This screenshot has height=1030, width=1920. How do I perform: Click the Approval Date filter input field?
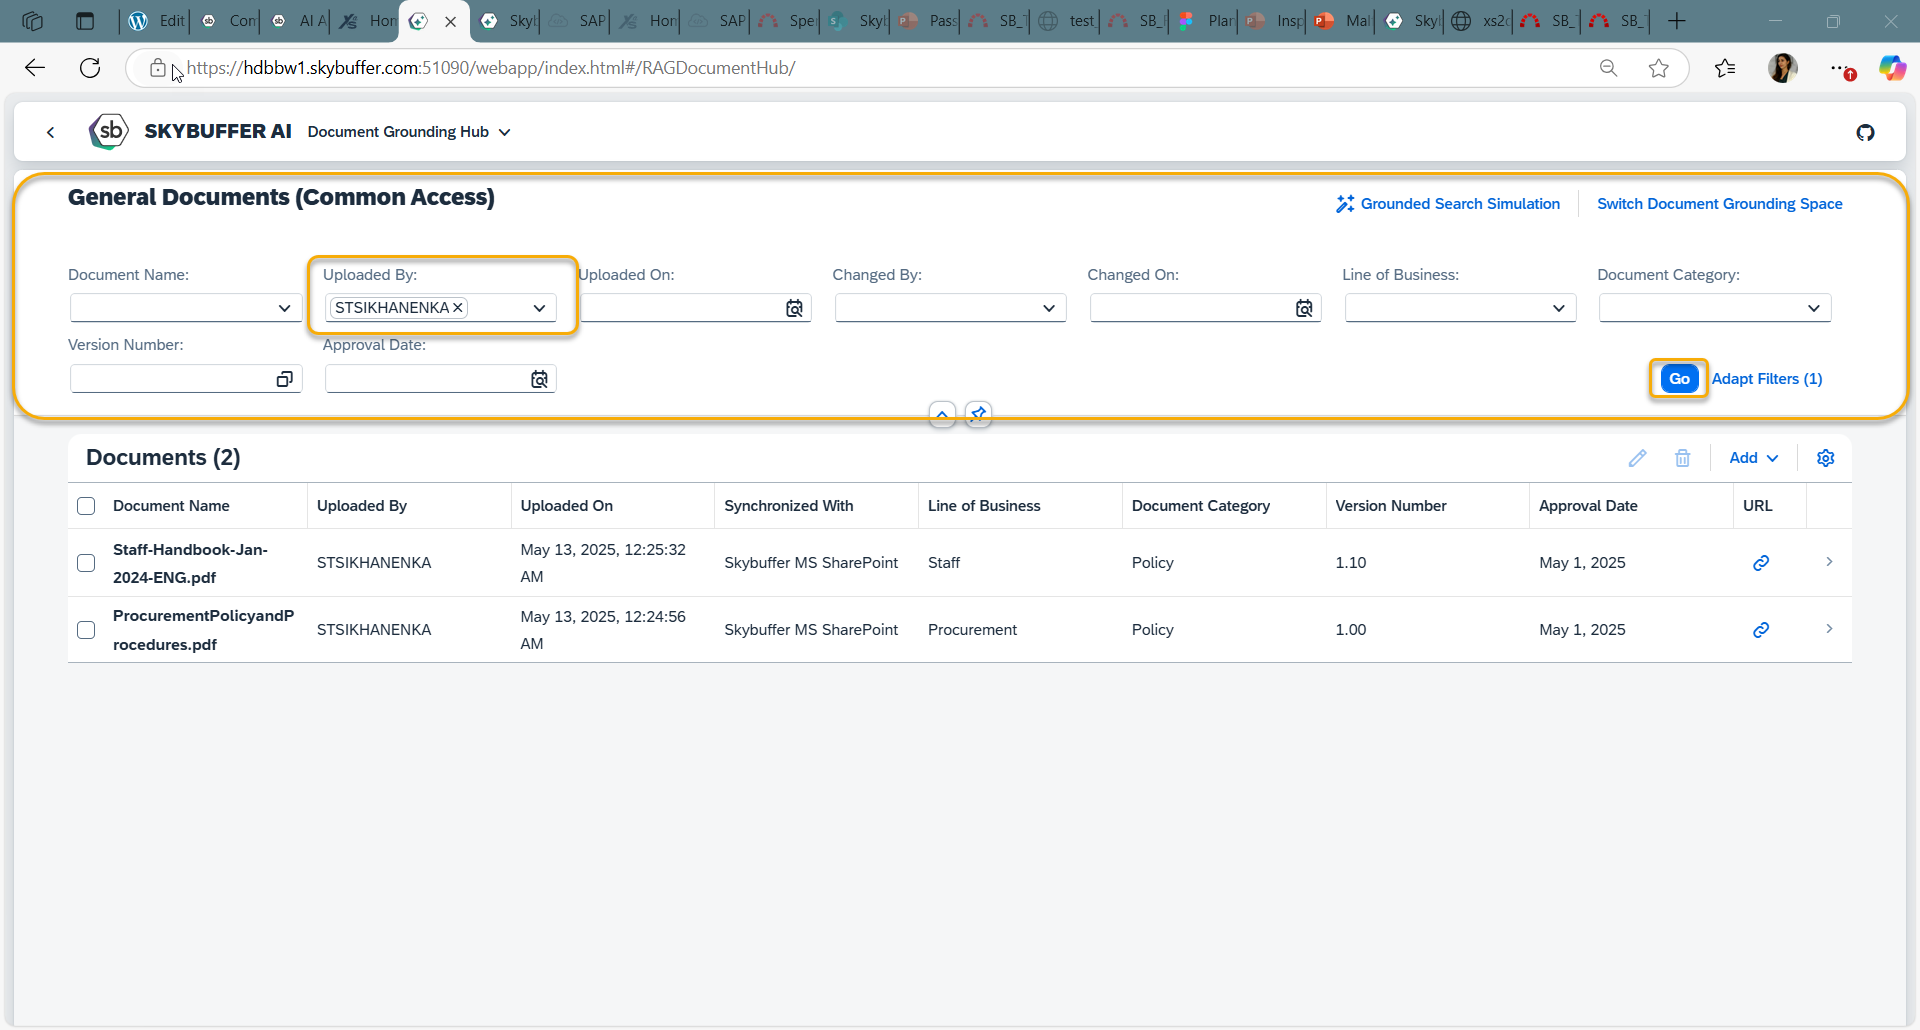point(425,379)
